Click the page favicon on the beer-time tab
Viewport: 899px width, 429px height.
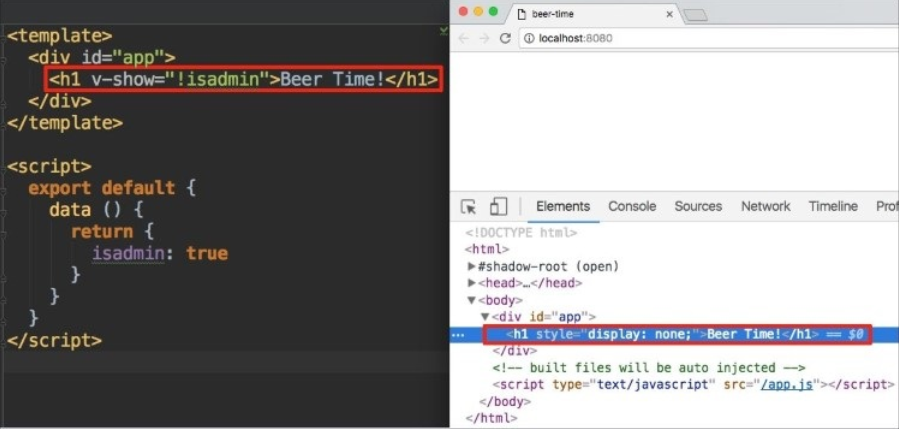(x=521, y=13)
